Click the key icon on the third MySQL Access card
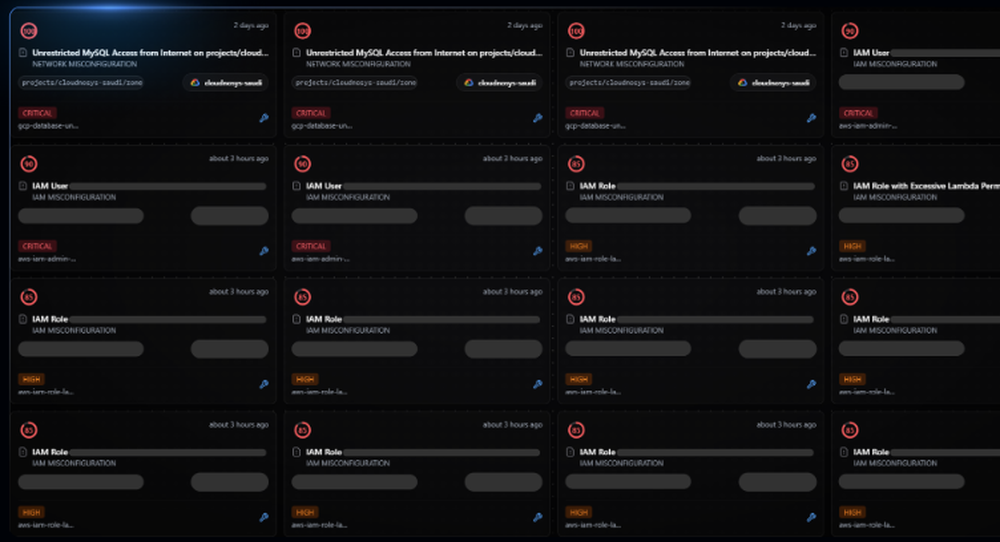The width and height of the screenshot is (1000, 542). click(x=811, y=118)
